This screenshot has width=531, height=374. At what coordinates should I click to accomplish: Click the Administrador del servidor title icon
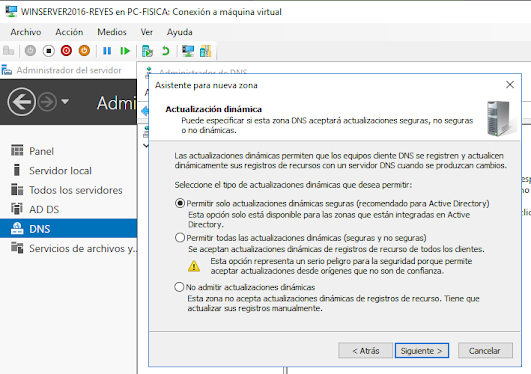[6, 70]
